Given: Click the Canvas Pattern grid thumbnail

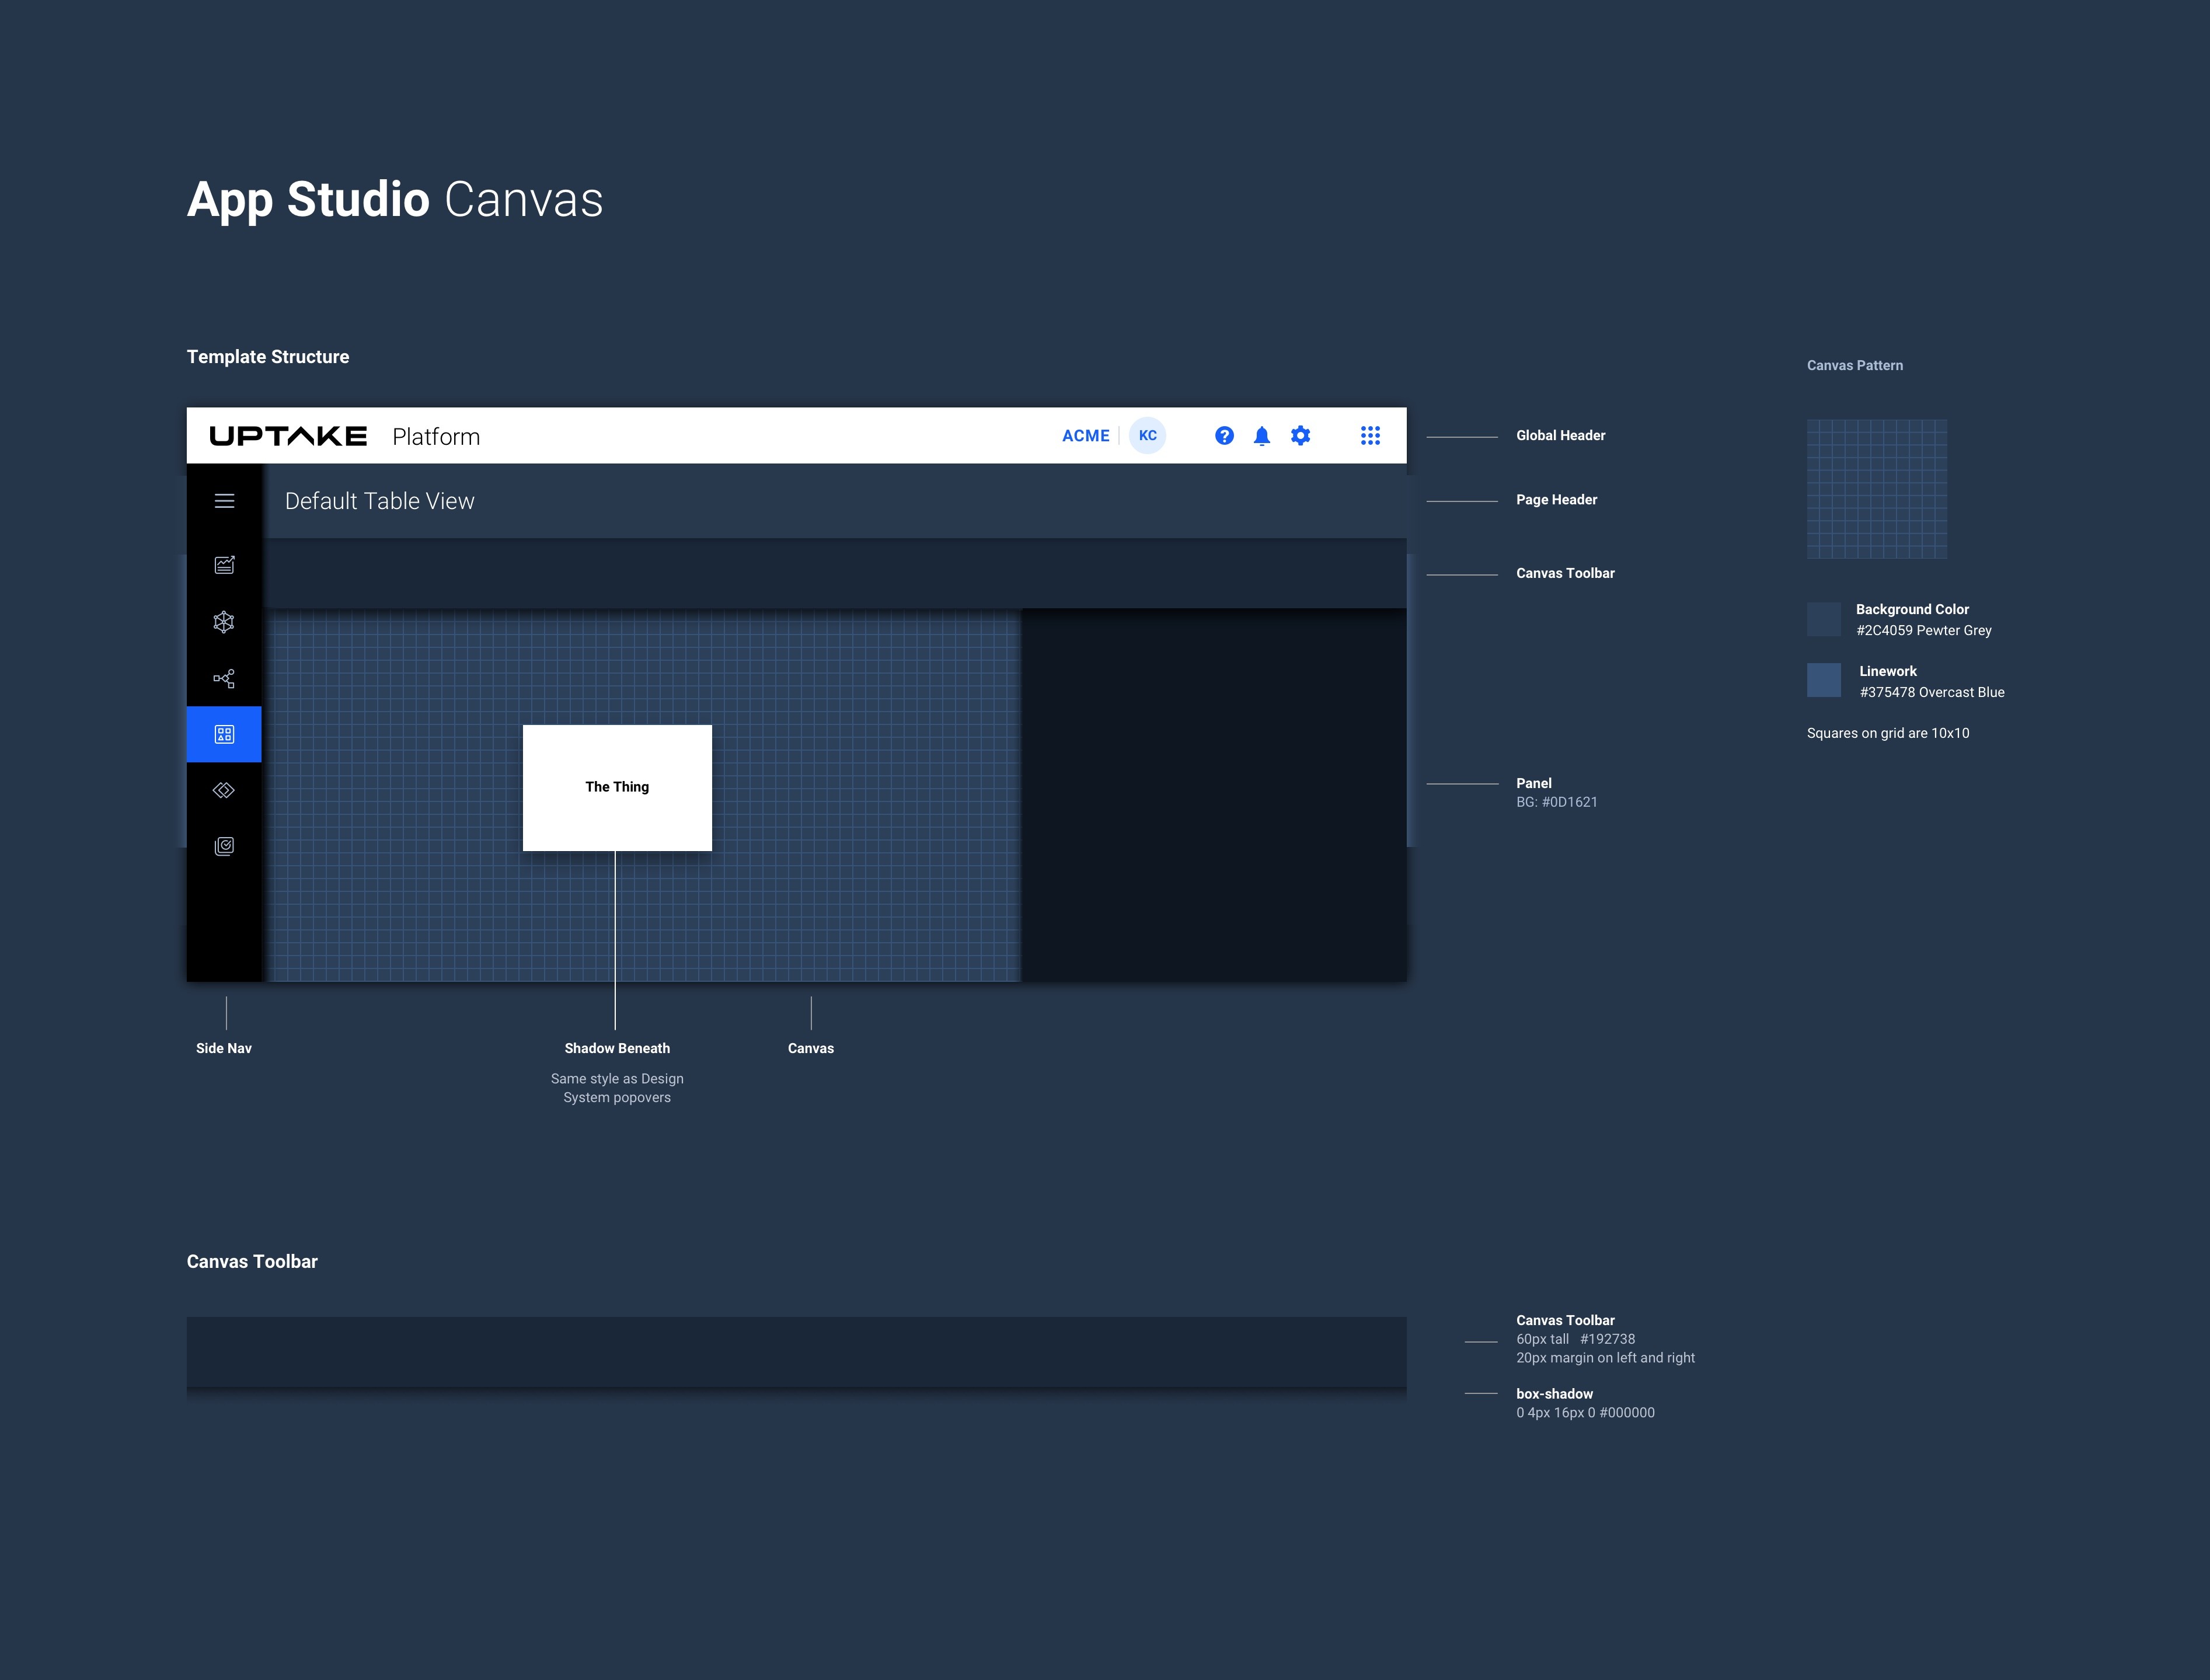Looking at the screenshot, I should (1876, 489).
